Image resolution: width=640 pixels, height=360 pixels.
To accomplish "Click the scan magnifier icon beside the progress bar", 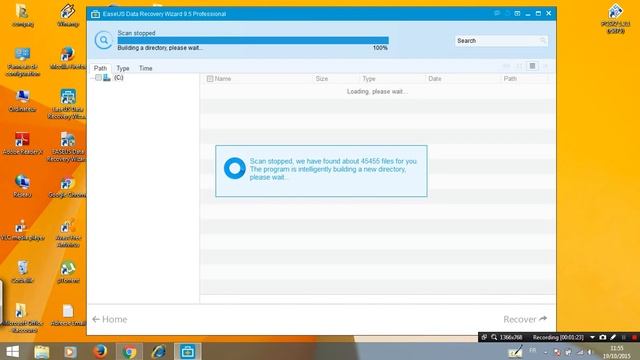I will click(x=103, y=40).
